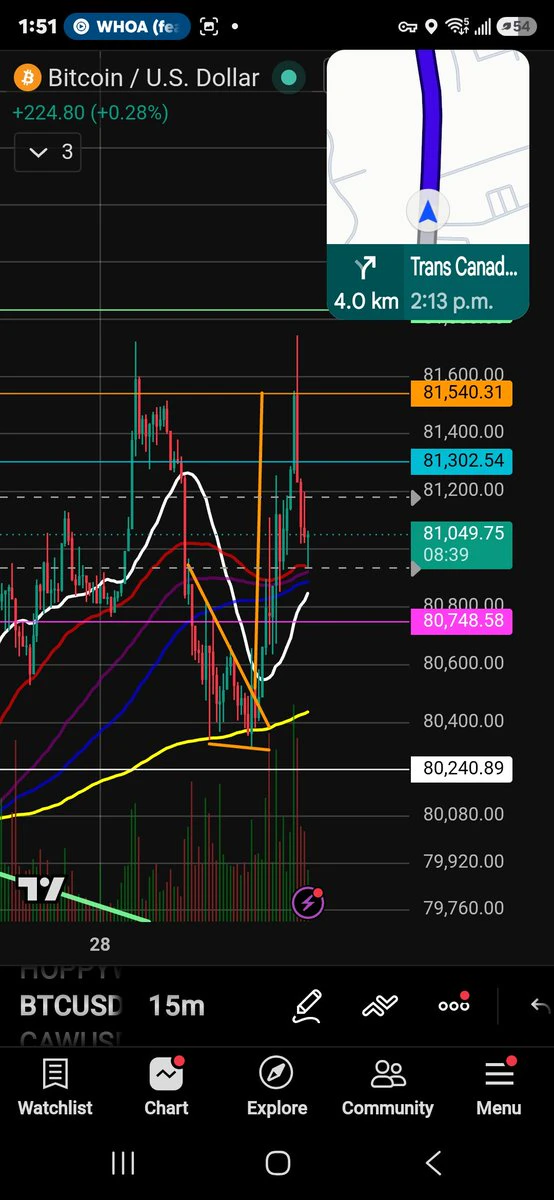Tap the turn-right 4.0 km direction panel
The image size is (554, 1200).
point(365,283)
